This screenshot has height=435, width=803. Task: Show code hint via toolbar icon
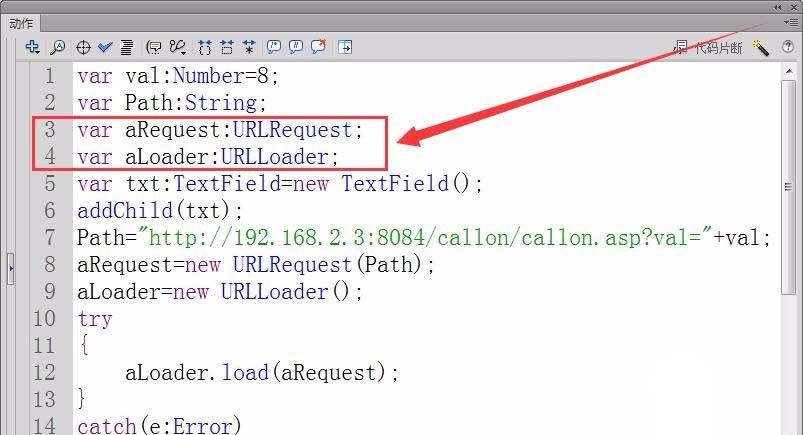click(x=154, y=48)
